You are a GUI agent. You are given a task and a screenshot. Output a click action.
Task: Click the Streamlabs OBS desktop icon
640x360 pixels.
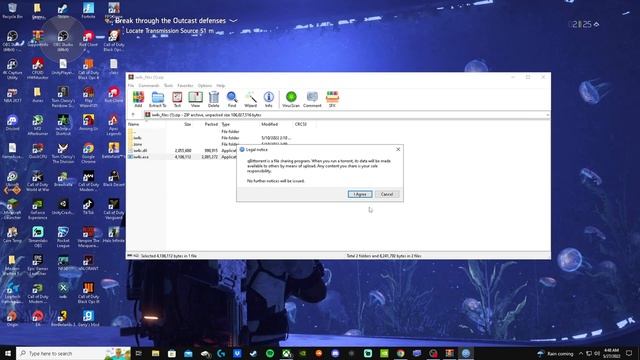click(x=38, y=237)
